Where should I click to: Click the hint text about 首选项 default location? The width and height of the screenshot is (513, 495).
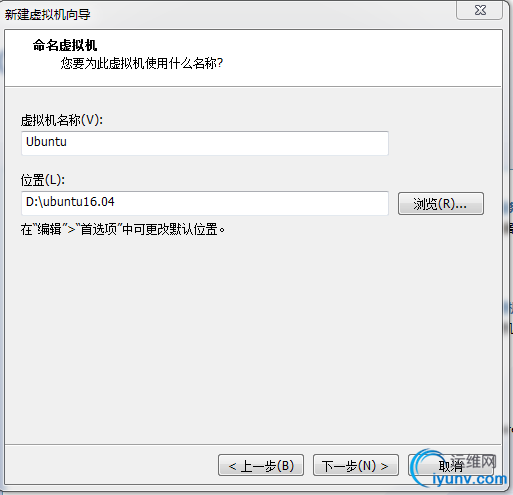pyautogui.click(x=123, y=229)
